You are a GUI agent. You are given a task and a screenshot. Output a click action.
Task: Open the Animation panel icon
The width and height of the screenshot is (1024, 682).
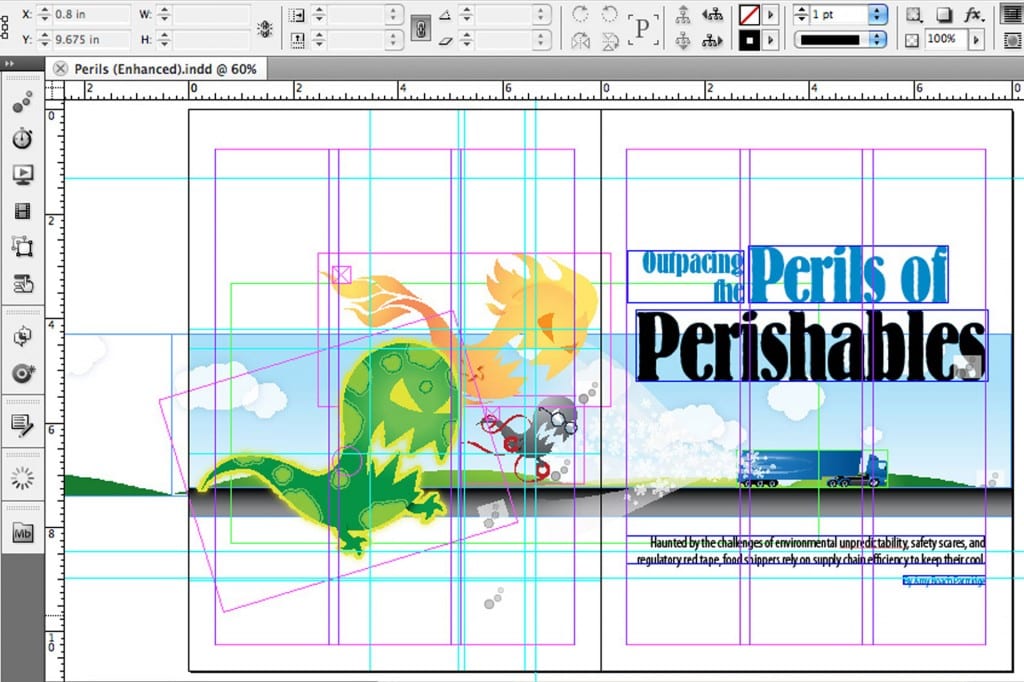point(22,102)
